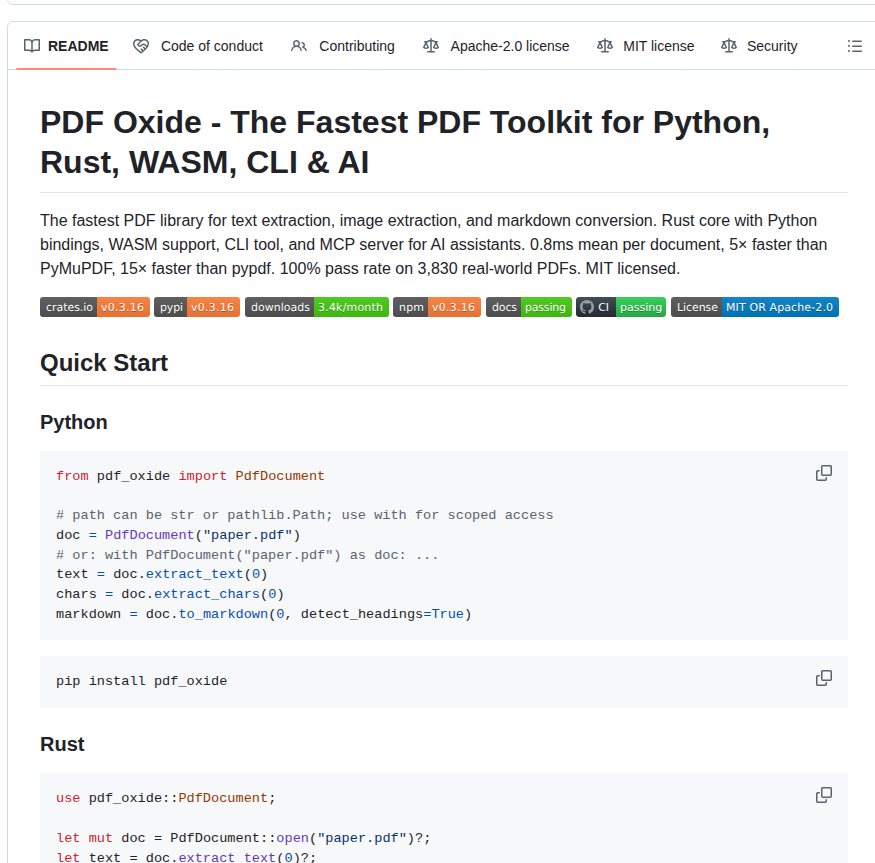Click the 'from pdf_oxide import PdfDocument' line
Screen dimensions: 875x863
(x=190, y=476)
